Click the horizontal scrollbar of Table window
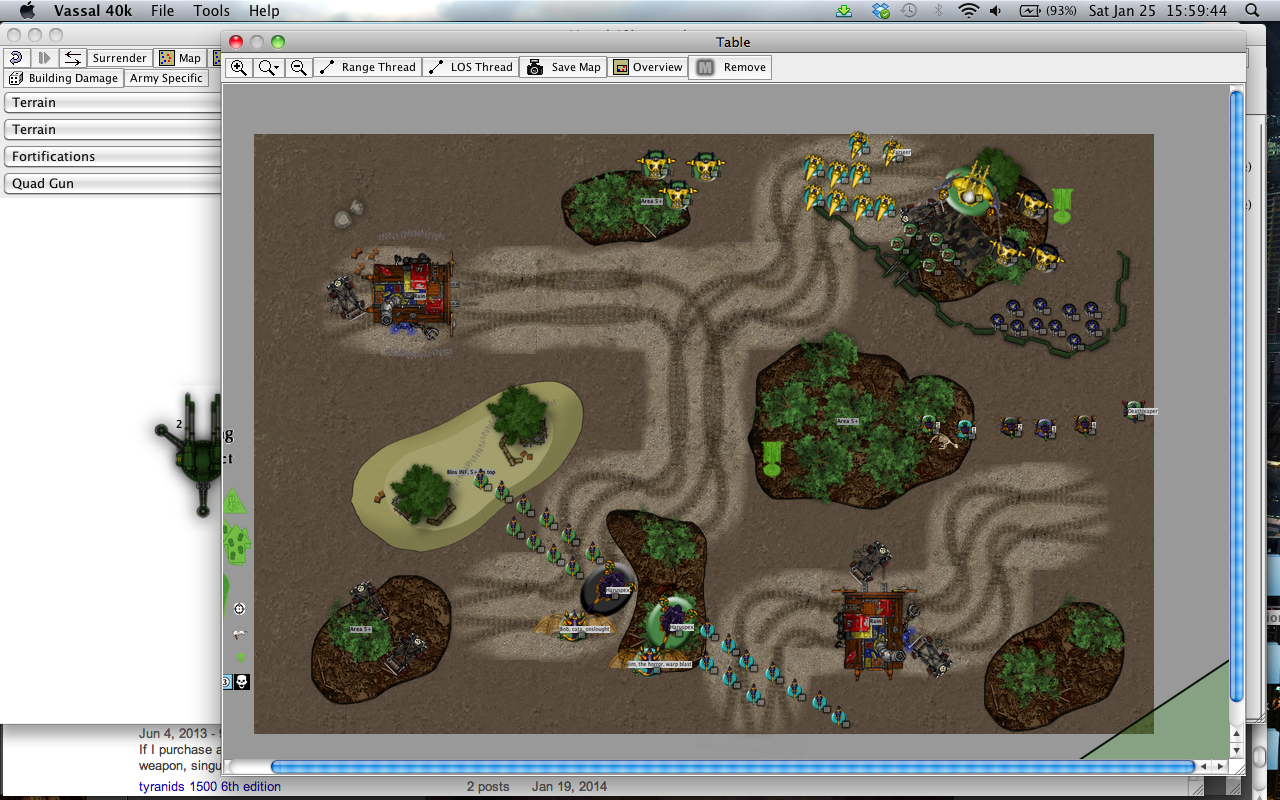This screenshot has width=1280, height=800. pos(733,767)
